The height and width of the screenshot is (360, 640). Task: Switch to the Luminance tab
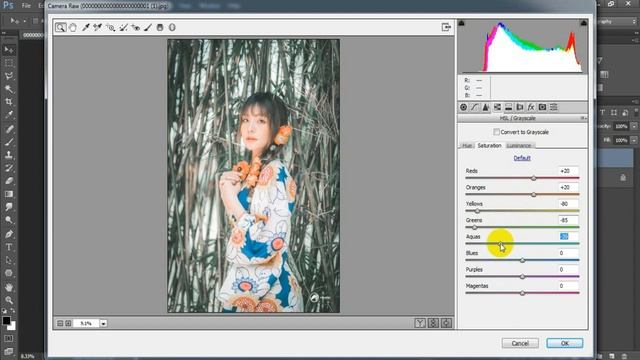coord(519,146)
